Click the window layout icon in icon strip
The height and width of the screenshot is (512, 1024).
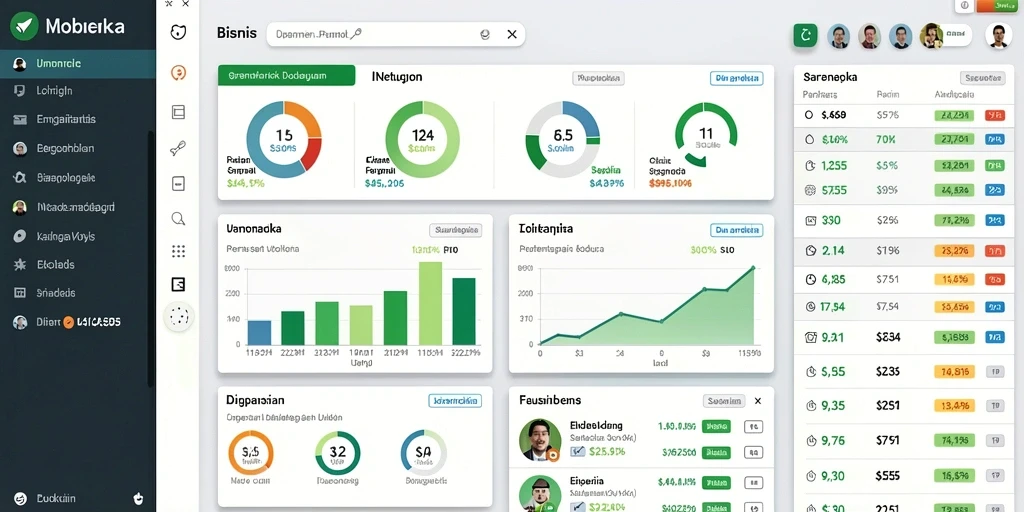click(x=178, y=112)
